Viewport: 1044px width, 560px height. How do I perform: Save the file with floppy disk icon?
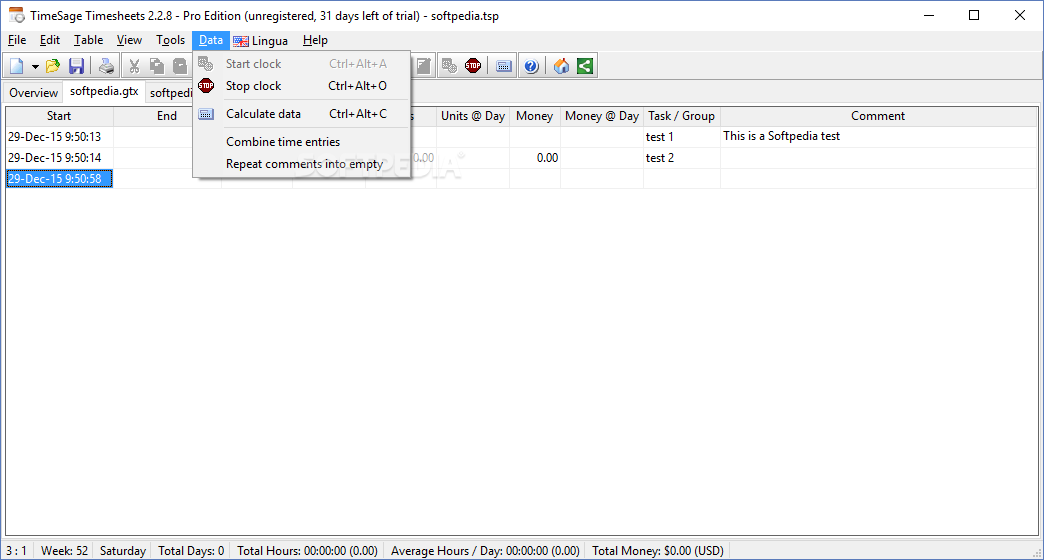click(x=77, y=66)
